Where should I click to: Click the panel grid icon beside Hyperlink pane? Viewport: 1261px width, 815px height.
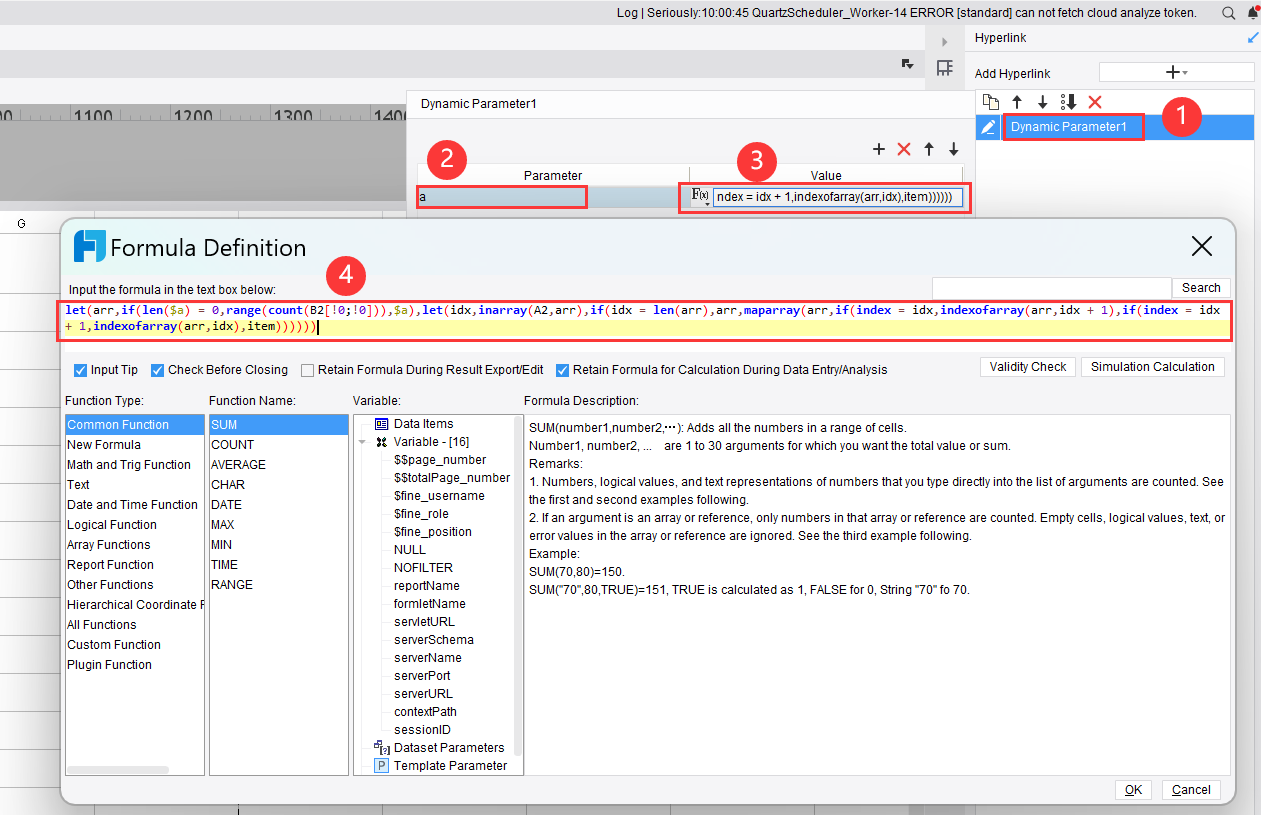point(944,68)
